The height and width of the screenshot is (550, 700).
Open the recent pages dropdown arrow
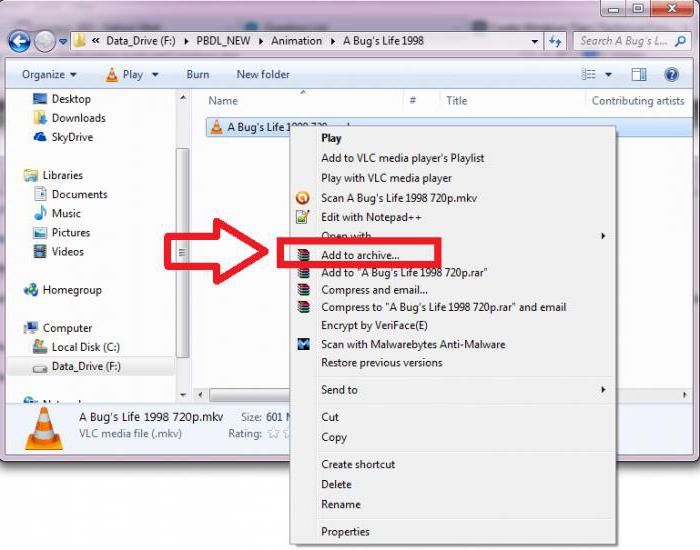tap(63, 42)
